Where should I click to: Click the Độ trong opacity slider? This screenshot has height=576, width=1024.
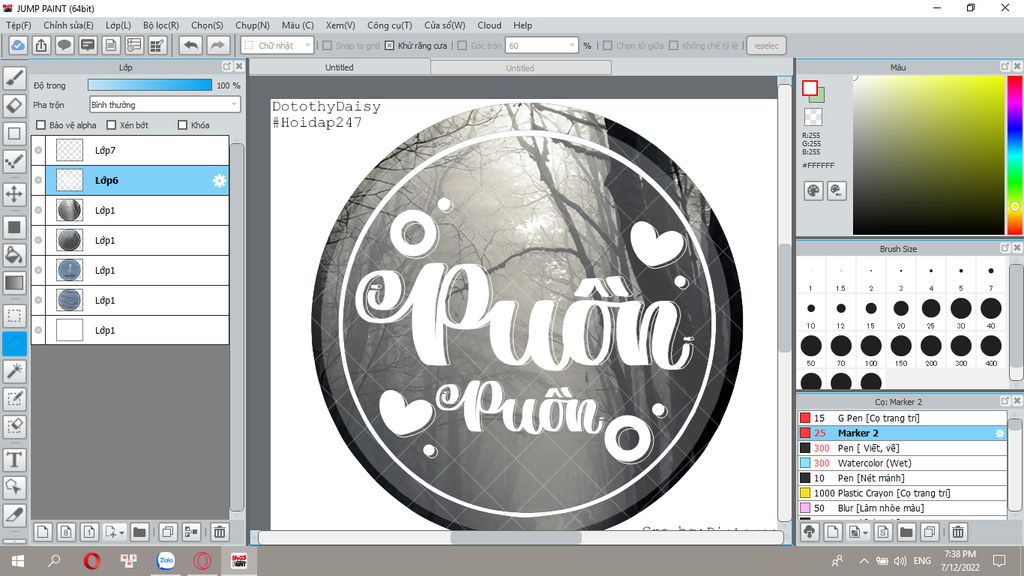pyautogui.click(x=150, y=85)
